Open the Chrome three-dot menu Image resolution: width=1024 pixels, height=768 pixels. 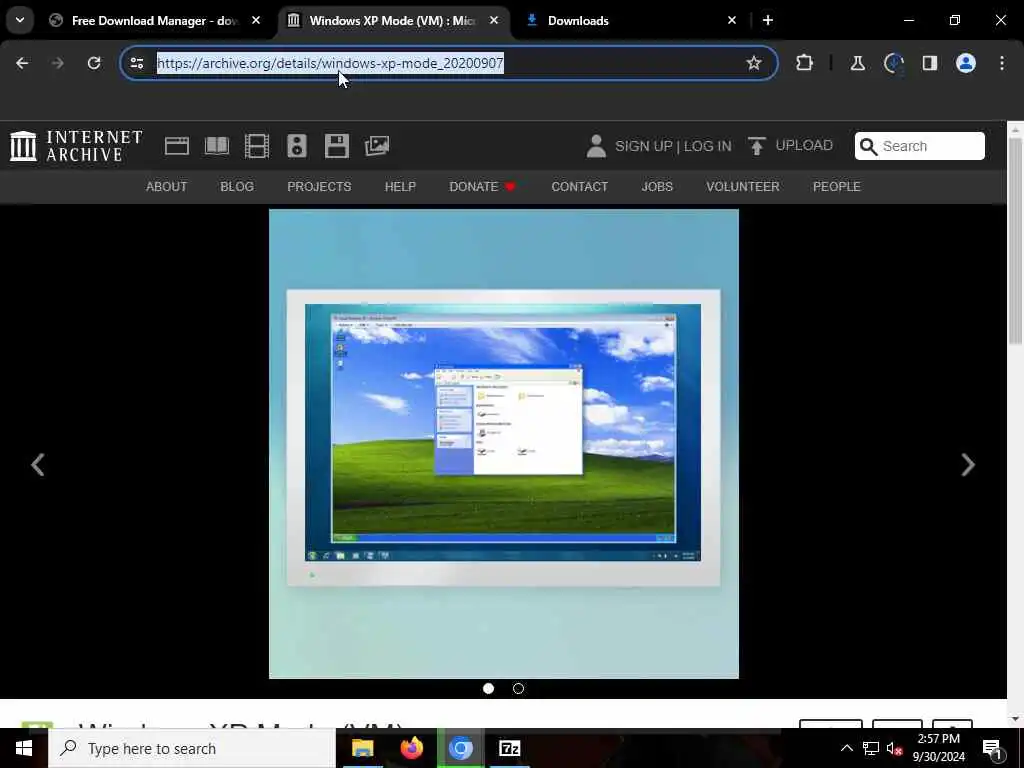[x=1002, y=63]
